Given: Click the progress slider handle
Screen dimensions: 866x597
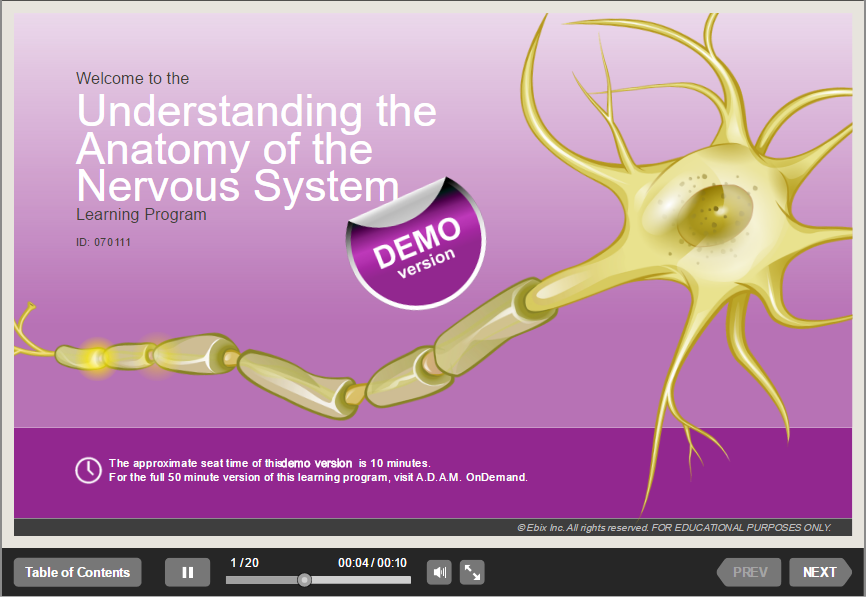Looking at the screenshot, I should [x=305, y=580].
